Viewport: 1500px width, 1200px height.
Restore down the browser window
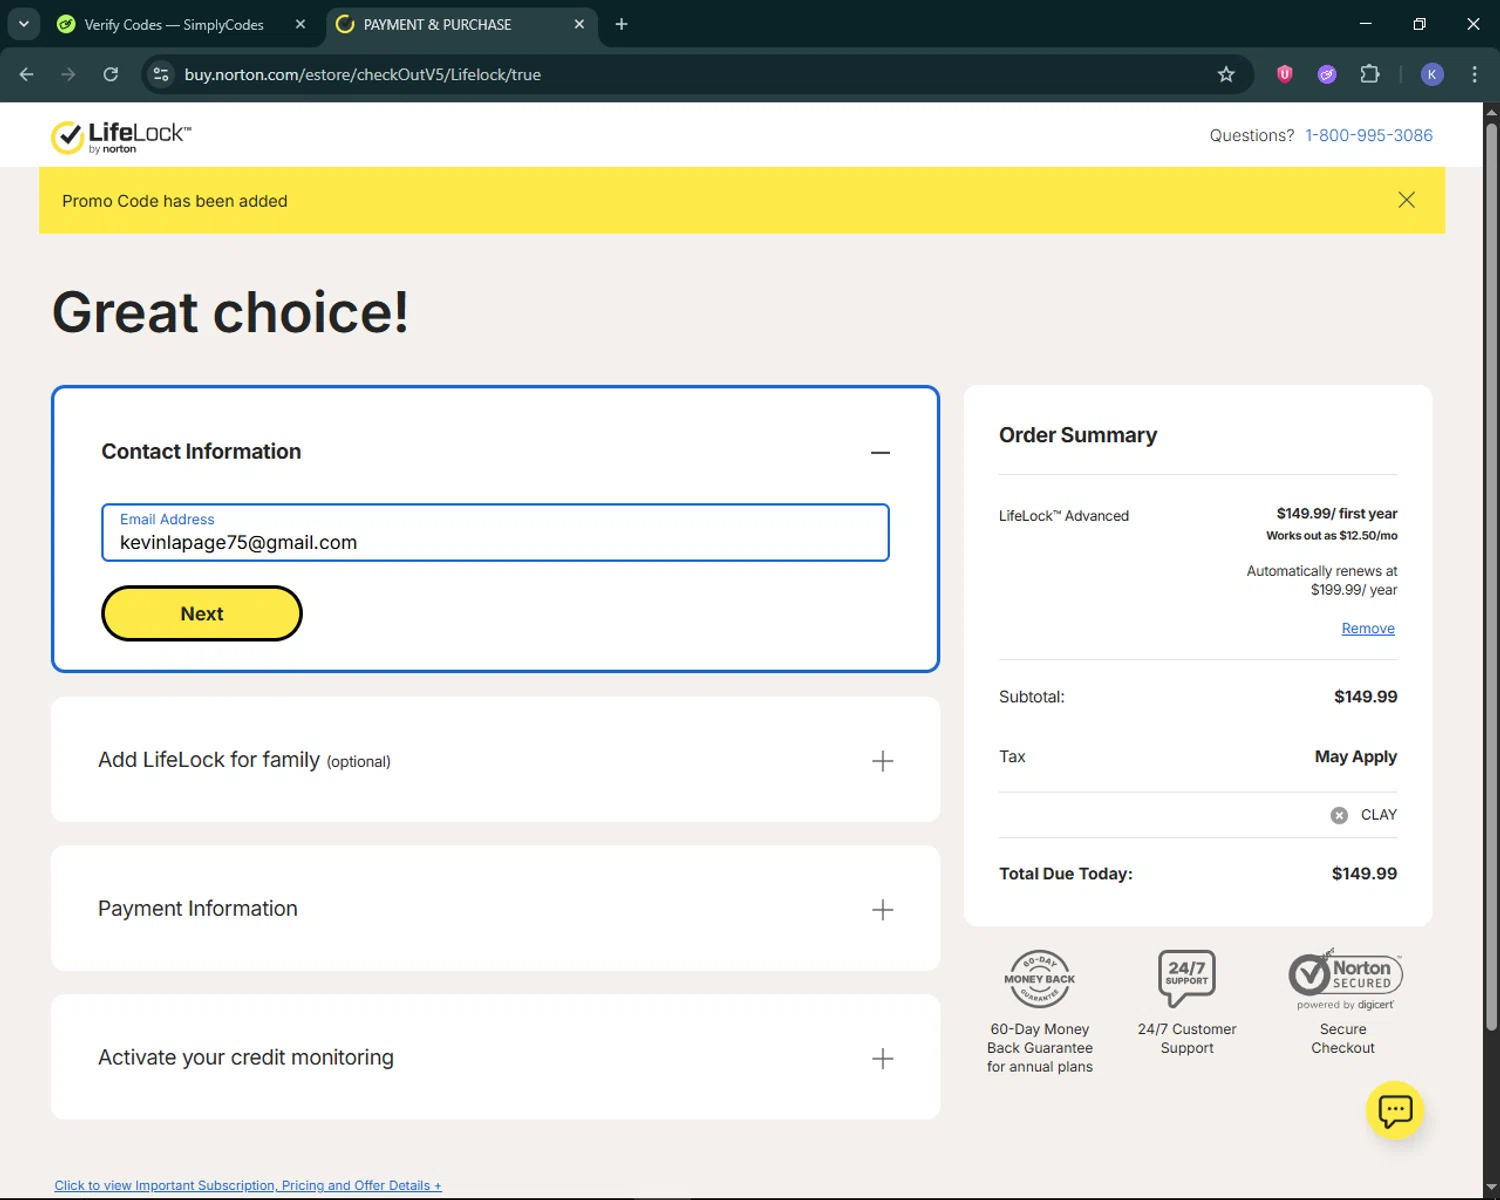[x=1419, y=24]
